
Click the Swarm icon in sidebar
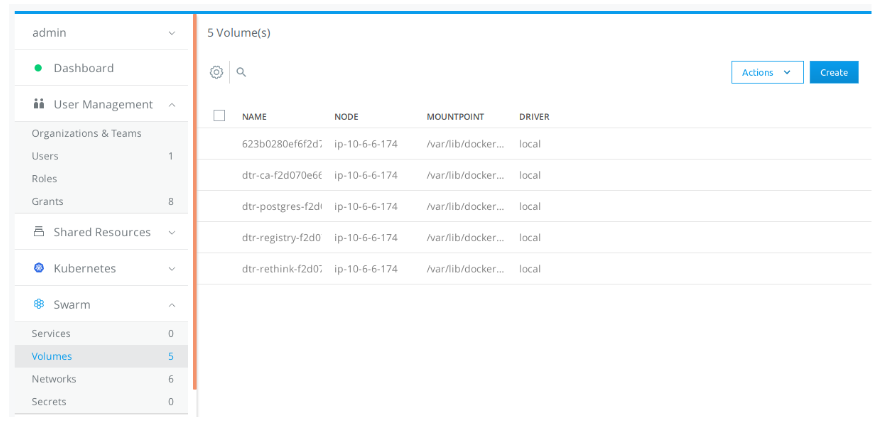(39, 304)
